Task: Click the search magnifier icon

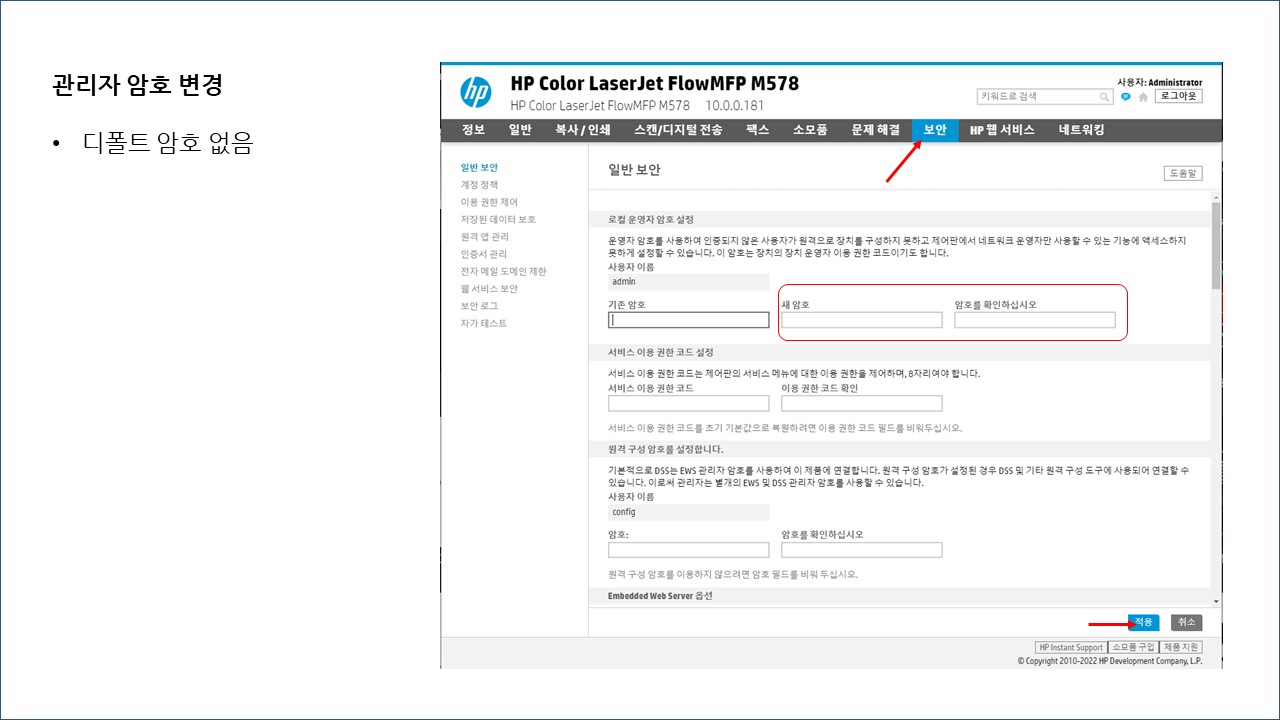Action: pos(1105,97)
